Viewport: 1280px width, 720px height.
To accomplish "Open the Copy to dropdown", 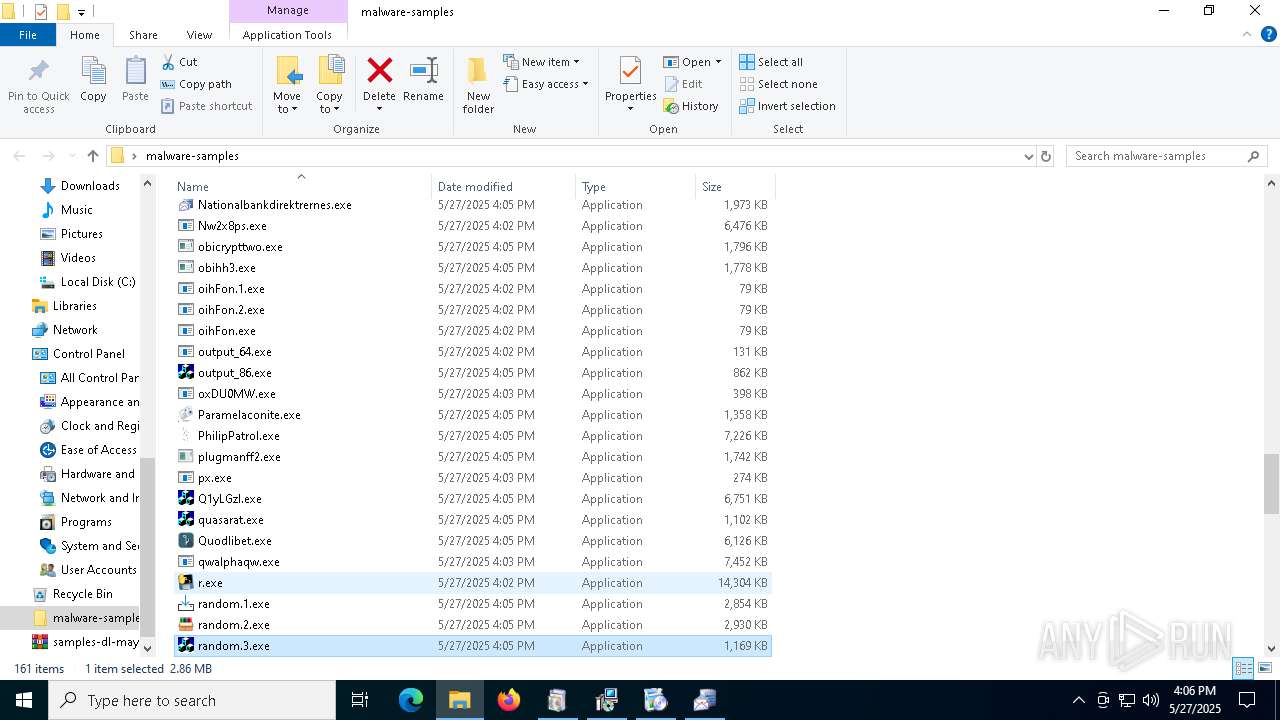I will [x=329, y=103].
